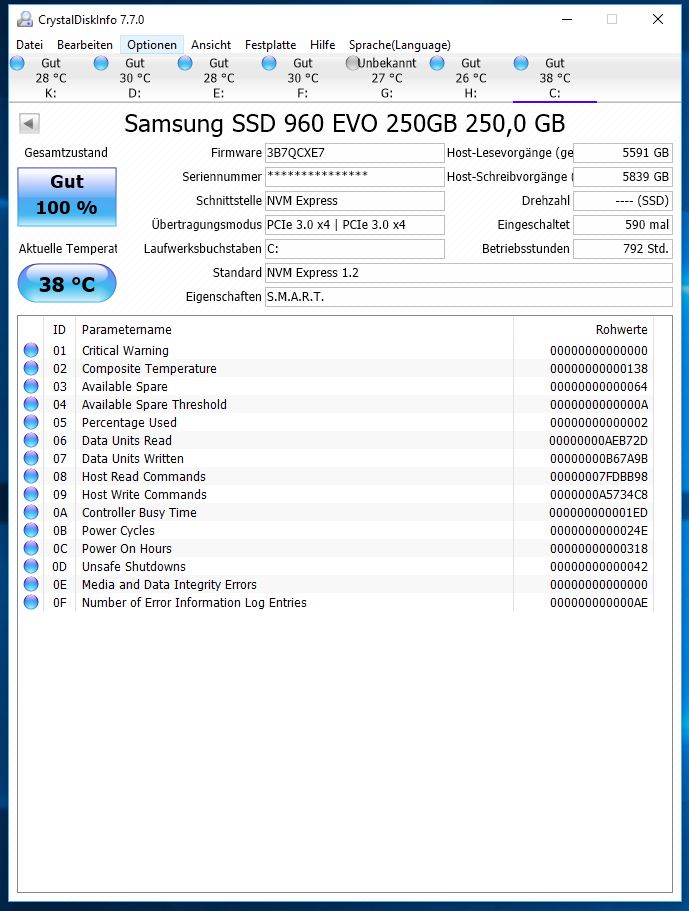
Task: Click status icon for Host Write Commands
Action: tap(31, 494)
